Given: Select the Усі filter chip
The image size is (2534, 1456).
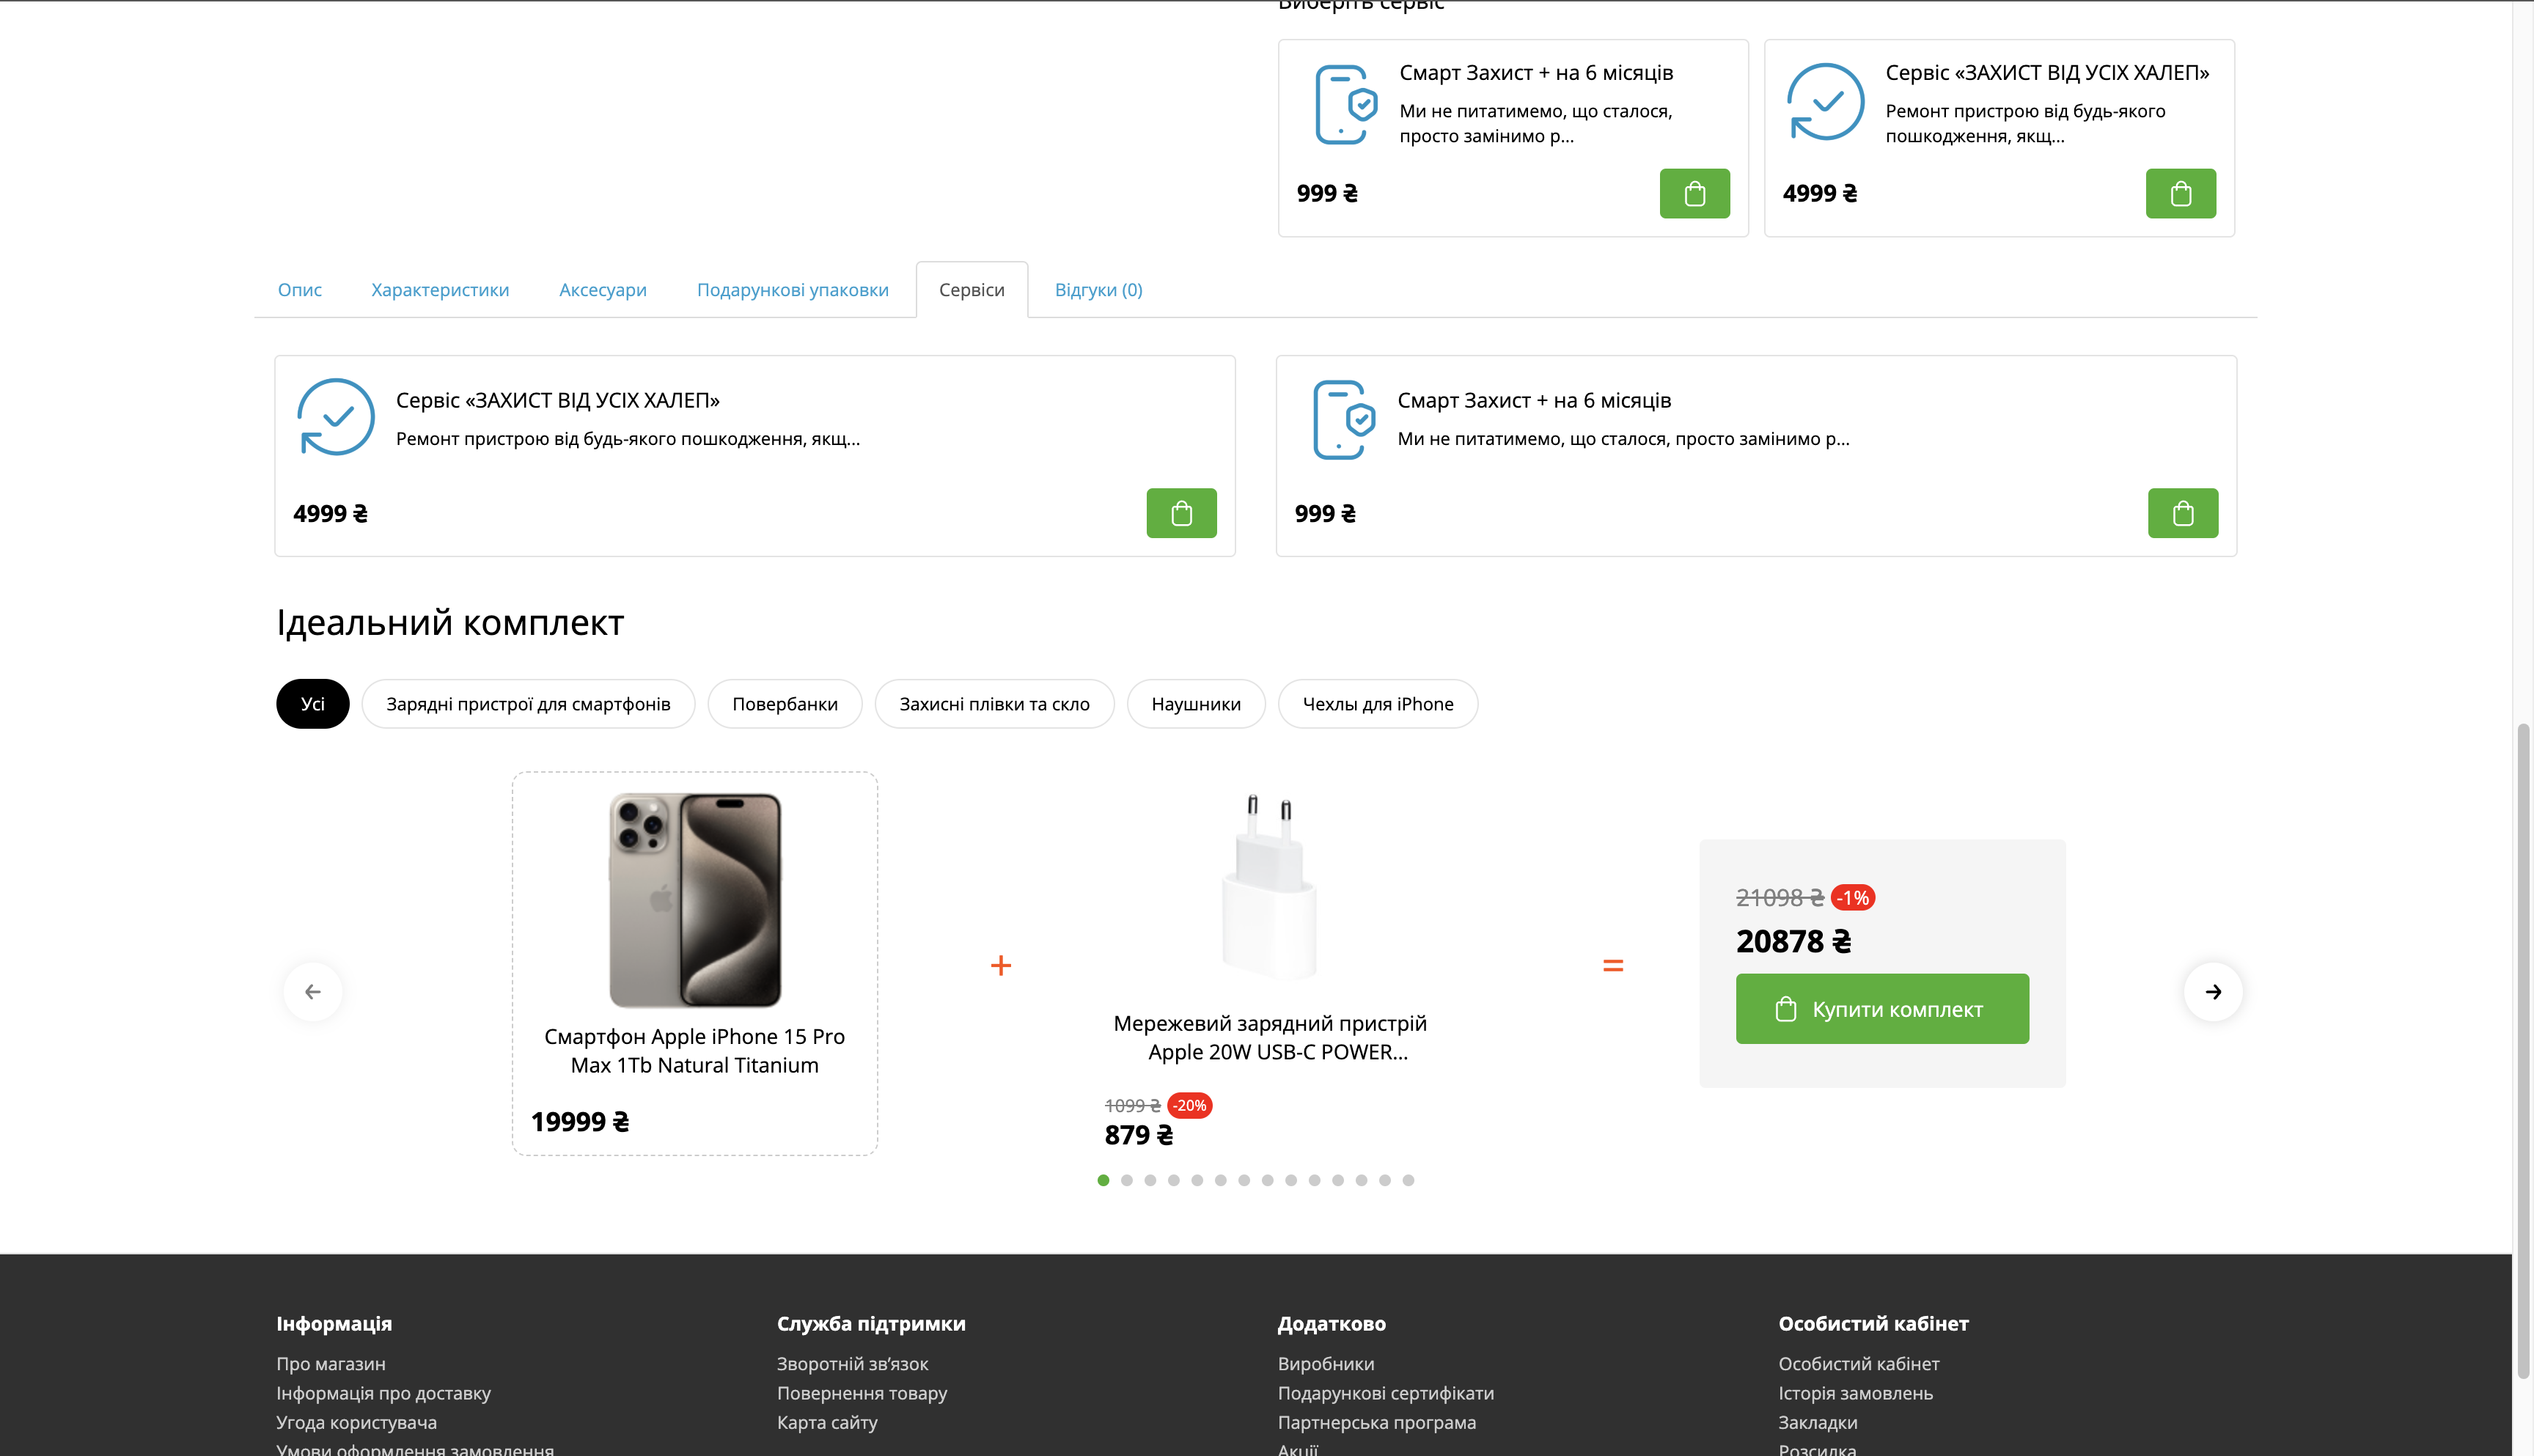Looking at the screenshot, I should coord(312,704).
